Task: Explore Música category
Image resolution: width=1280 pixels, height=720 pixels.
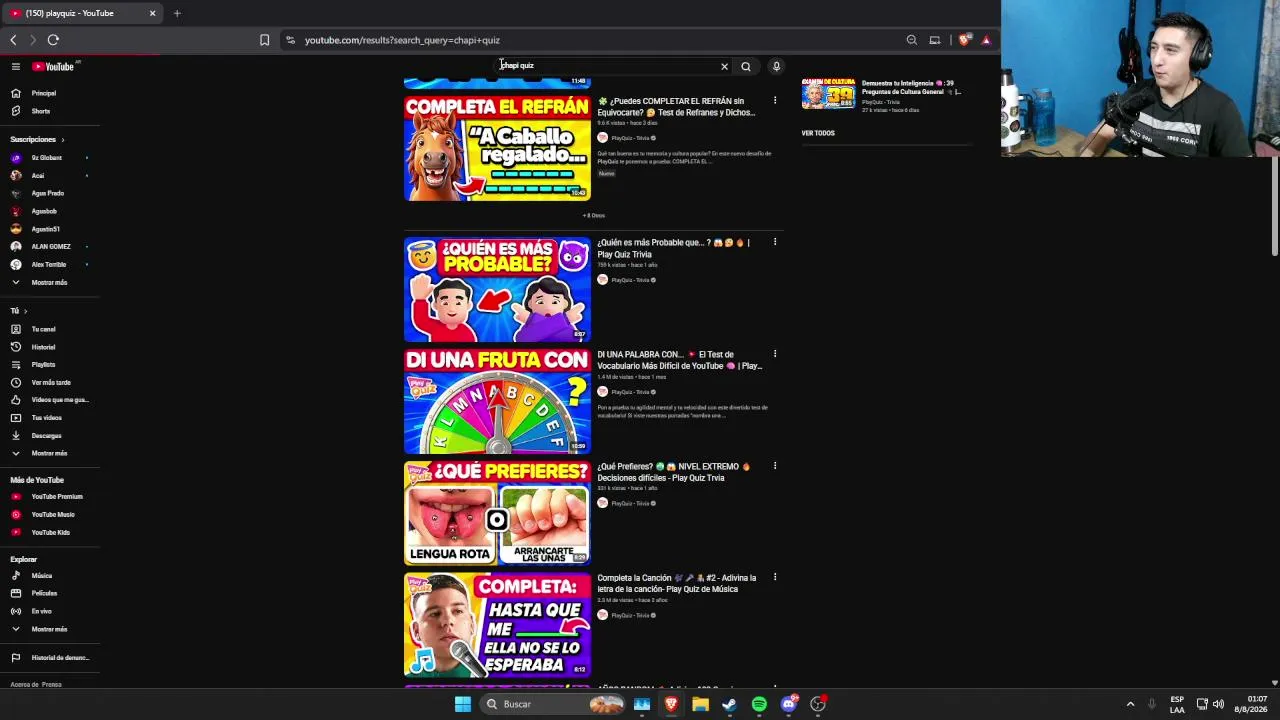Action: pos(41,576)
